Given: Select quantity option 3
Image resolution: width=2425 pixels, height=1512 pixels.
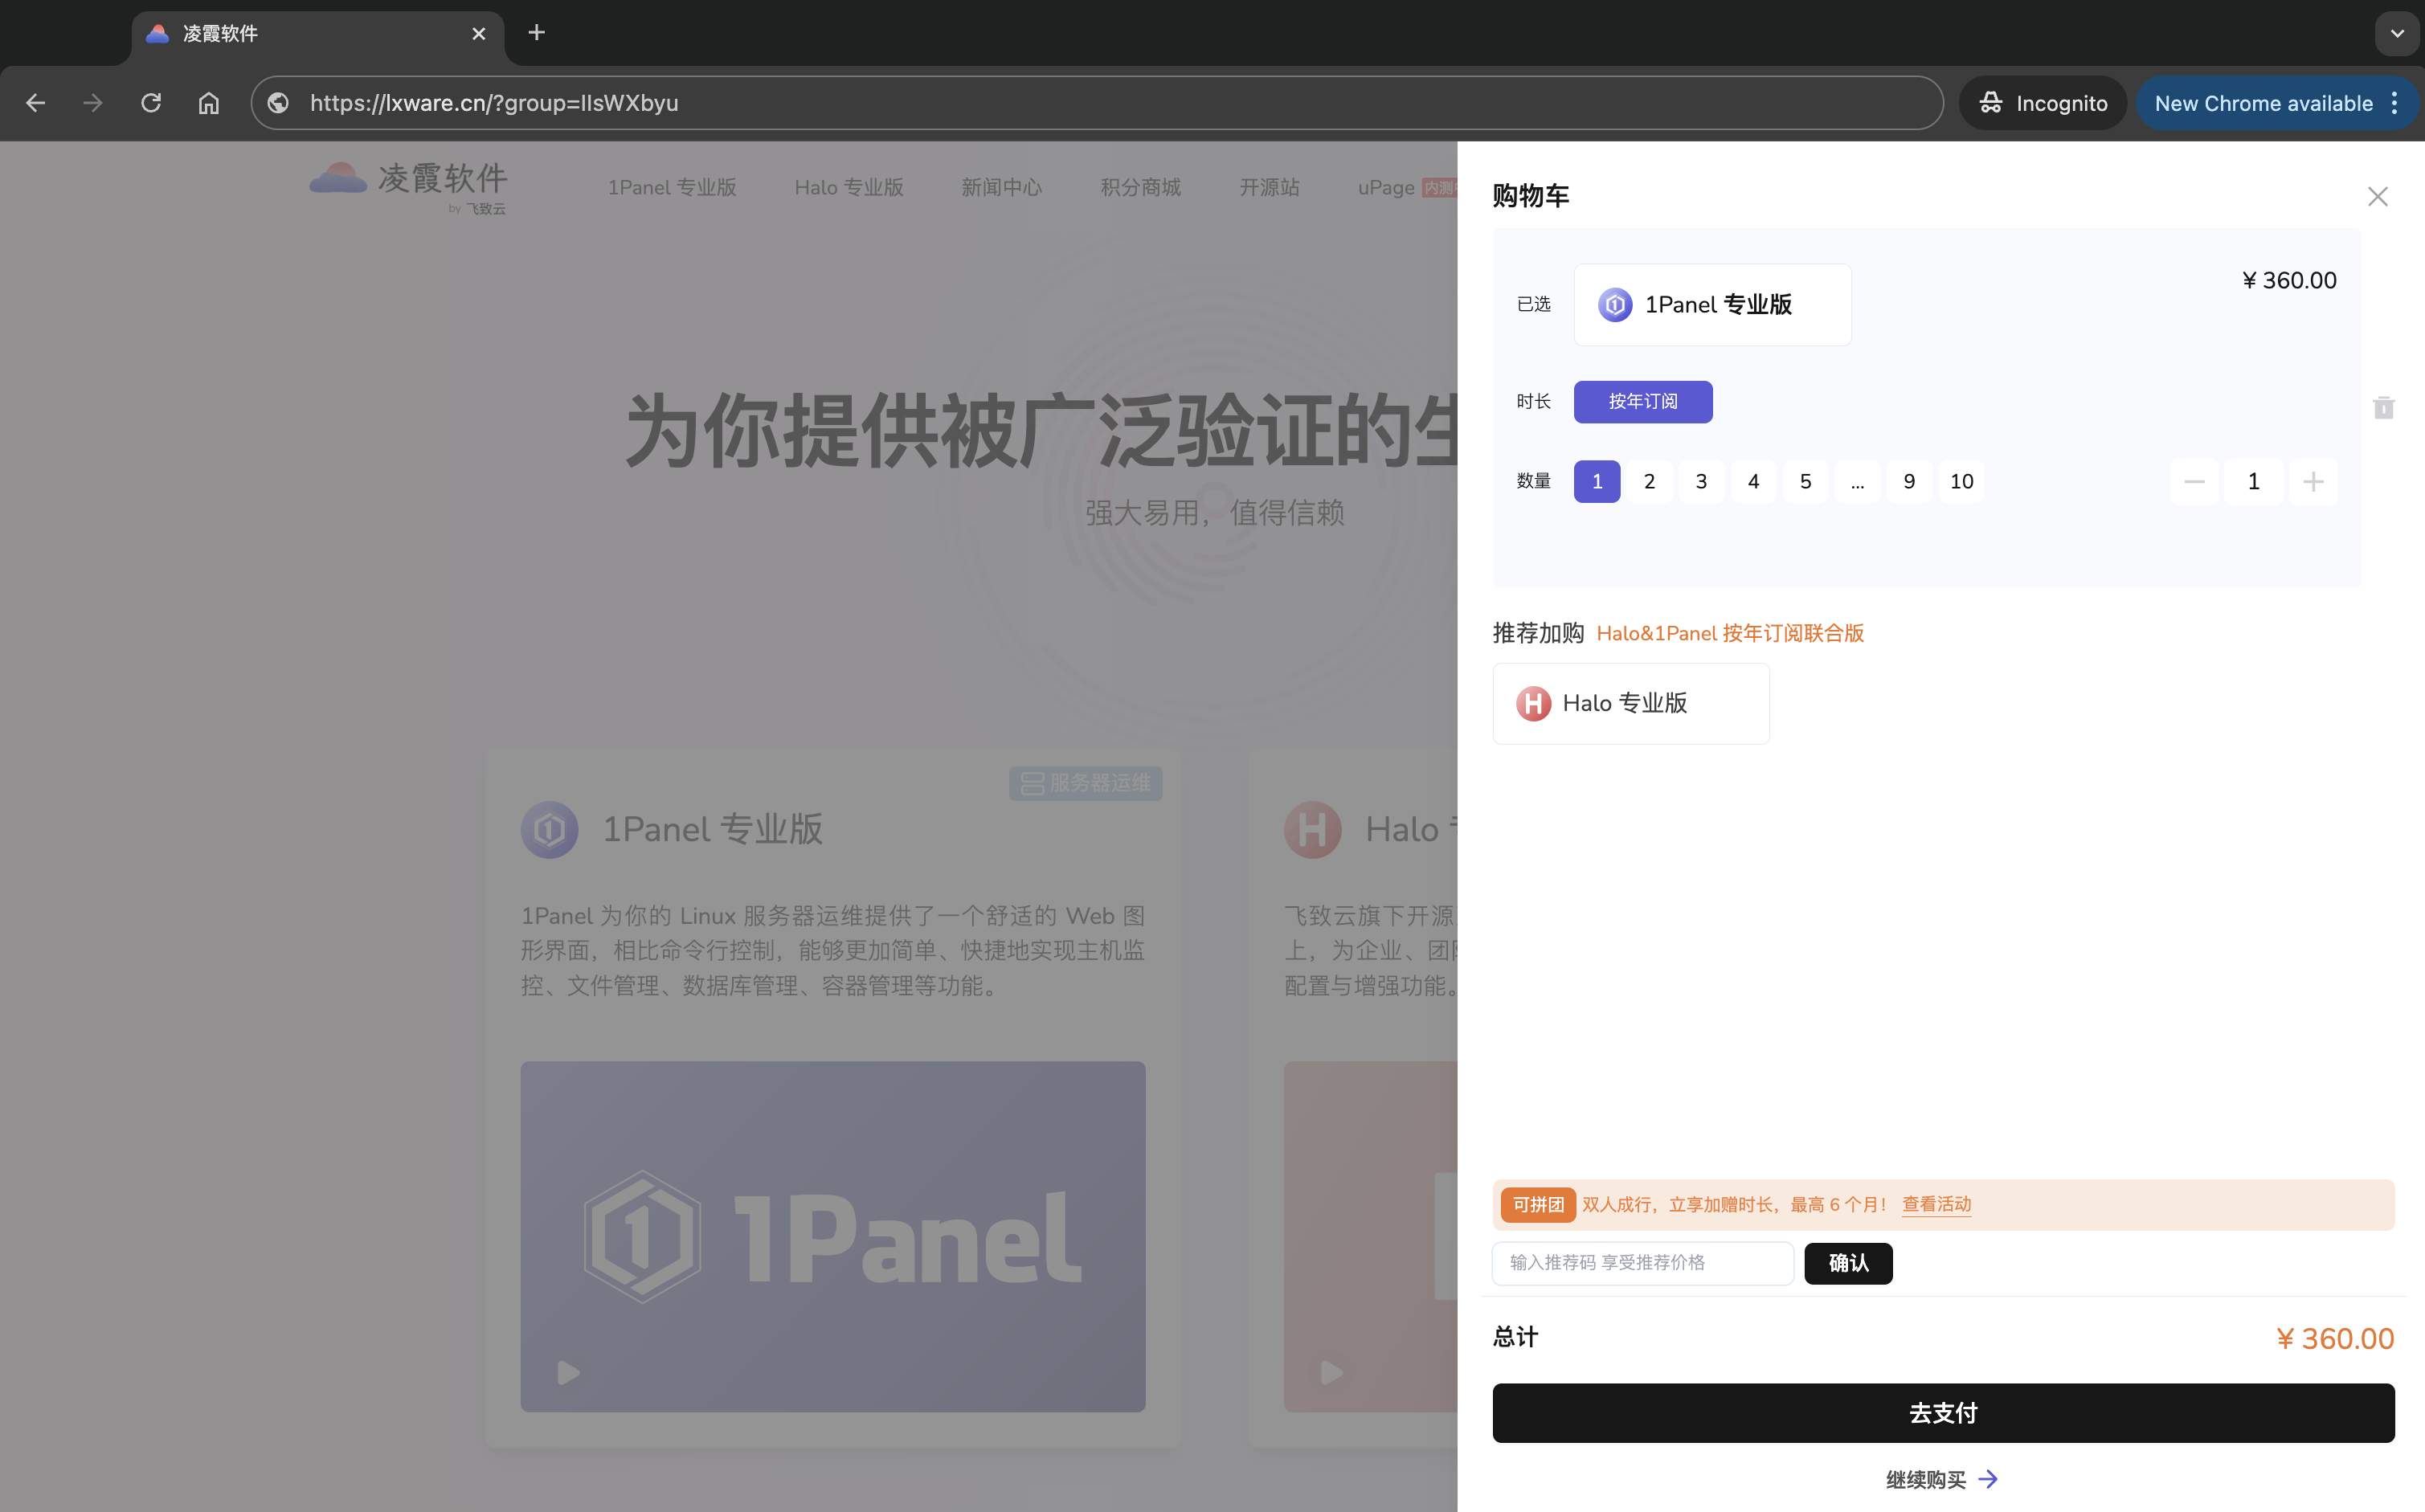Looking at the screenshot, I should (1701, 482).
